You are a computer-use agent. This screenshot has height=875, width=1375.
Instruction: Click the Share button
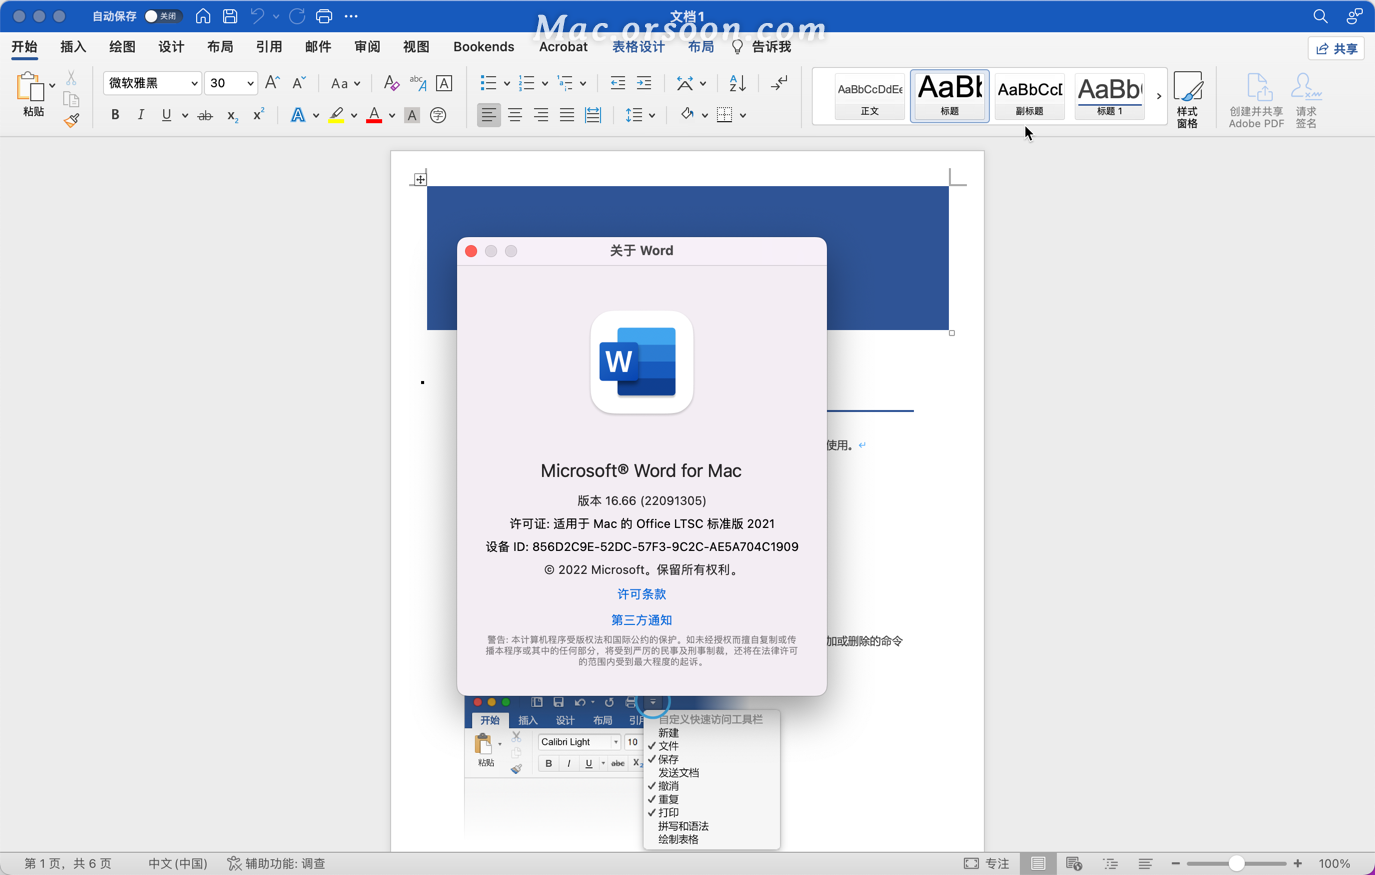(1337, 48)
